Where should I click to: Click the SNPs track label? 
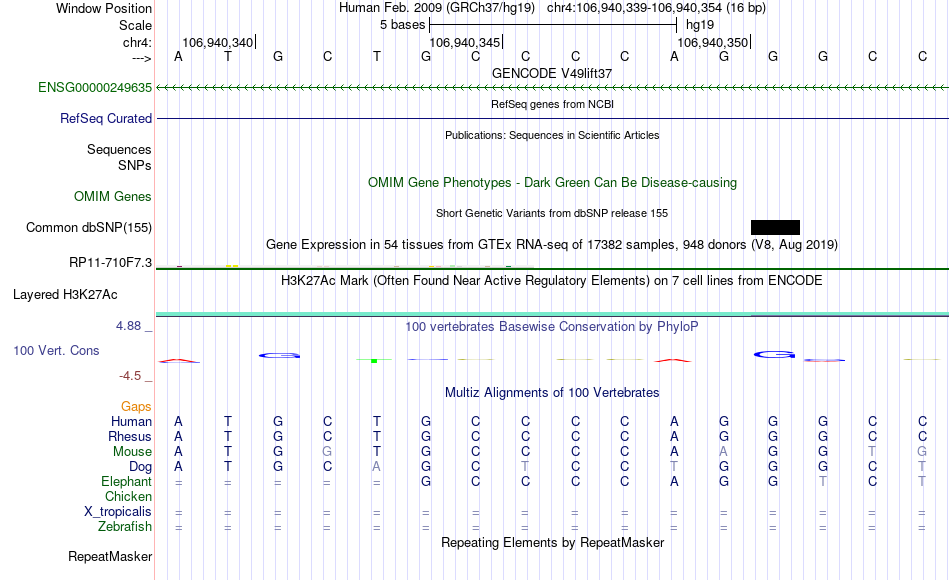click(x=135, y=165)
